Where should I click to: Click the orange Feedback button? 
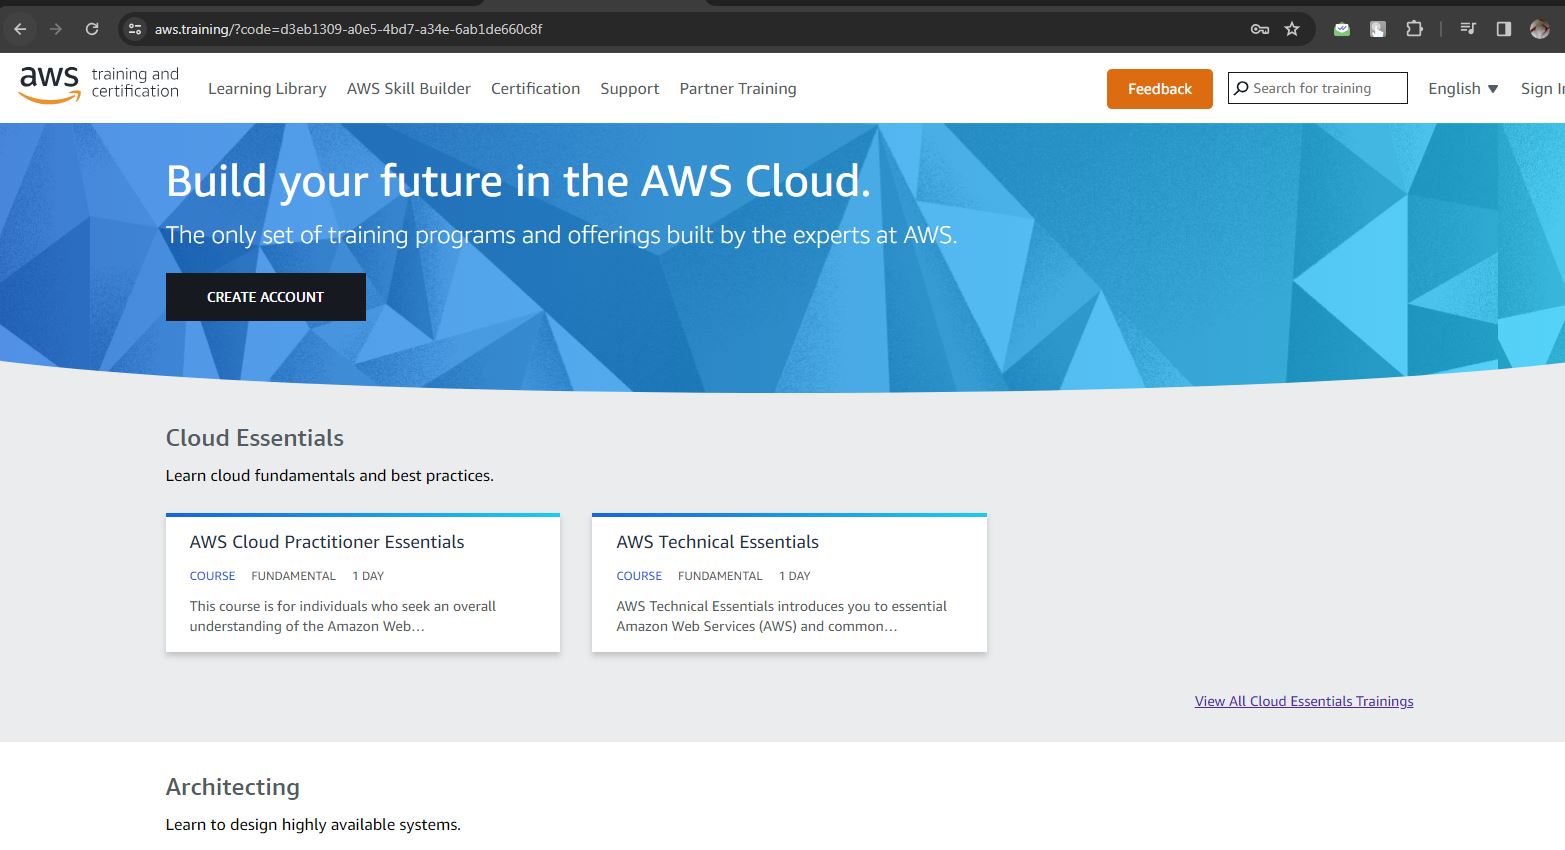pos(1159,89)
